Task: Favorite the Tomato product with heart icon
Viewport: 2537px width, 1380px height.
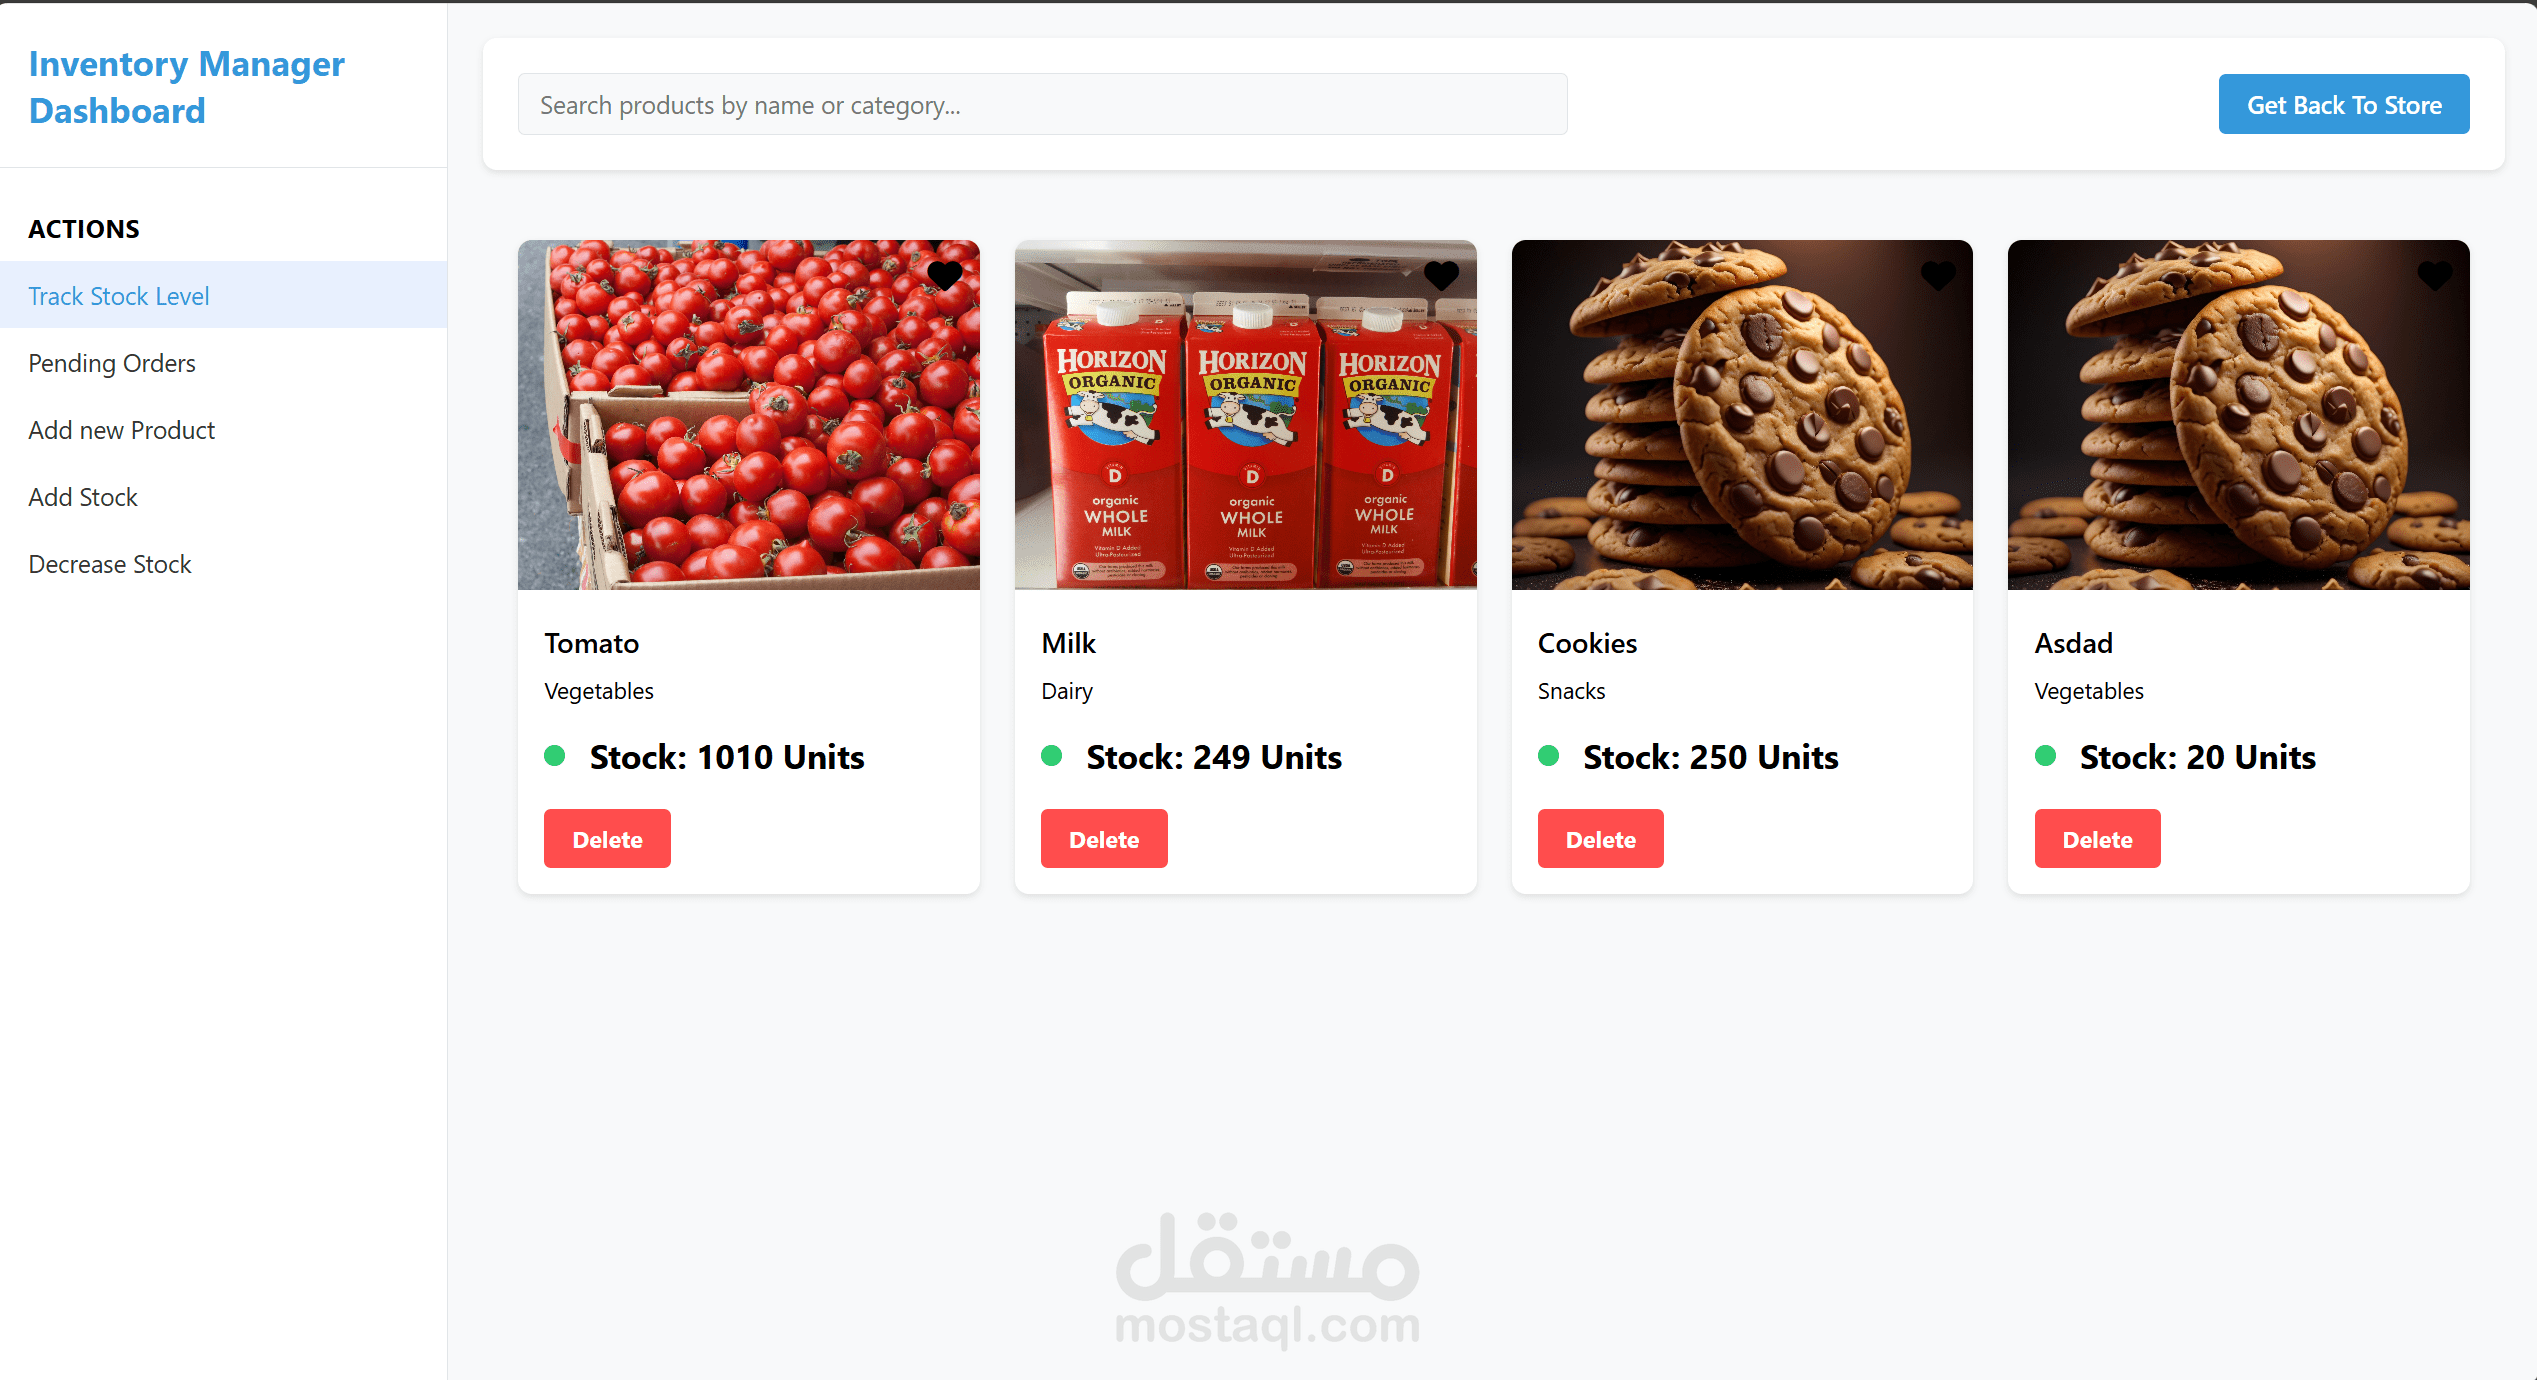Action: click(944, 275)
